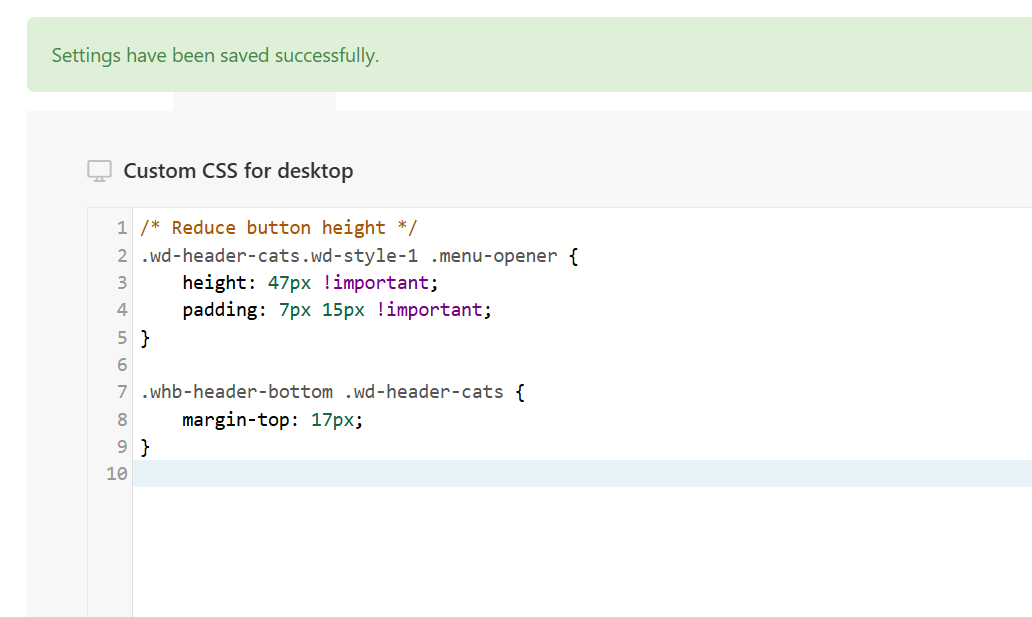
Task: Click line number 2 in gutter
Action: click(122, 255)
